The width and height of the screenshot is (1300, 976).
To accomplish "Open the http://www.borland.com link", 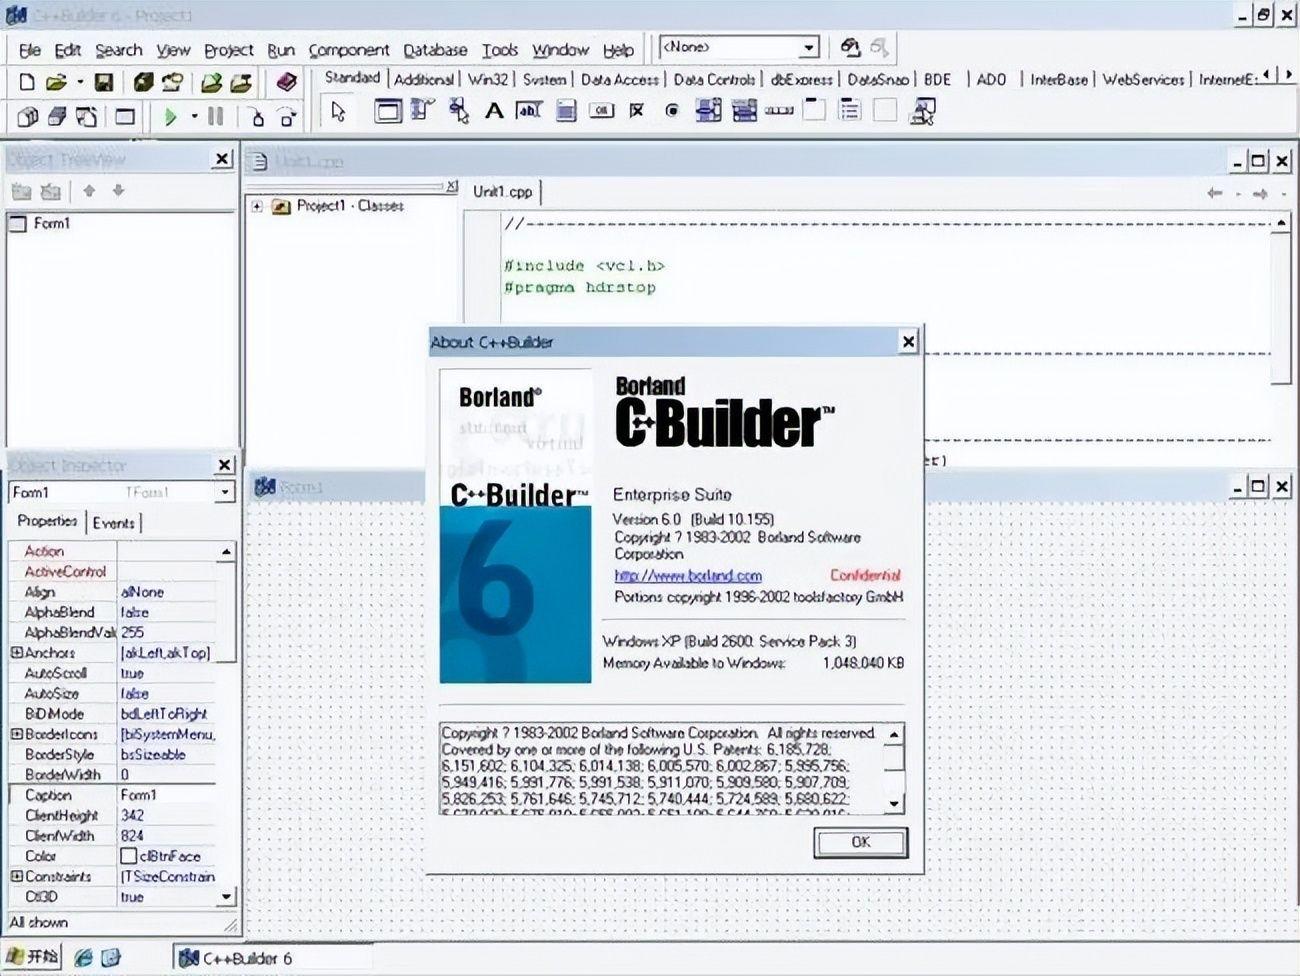I will (688, 576).
